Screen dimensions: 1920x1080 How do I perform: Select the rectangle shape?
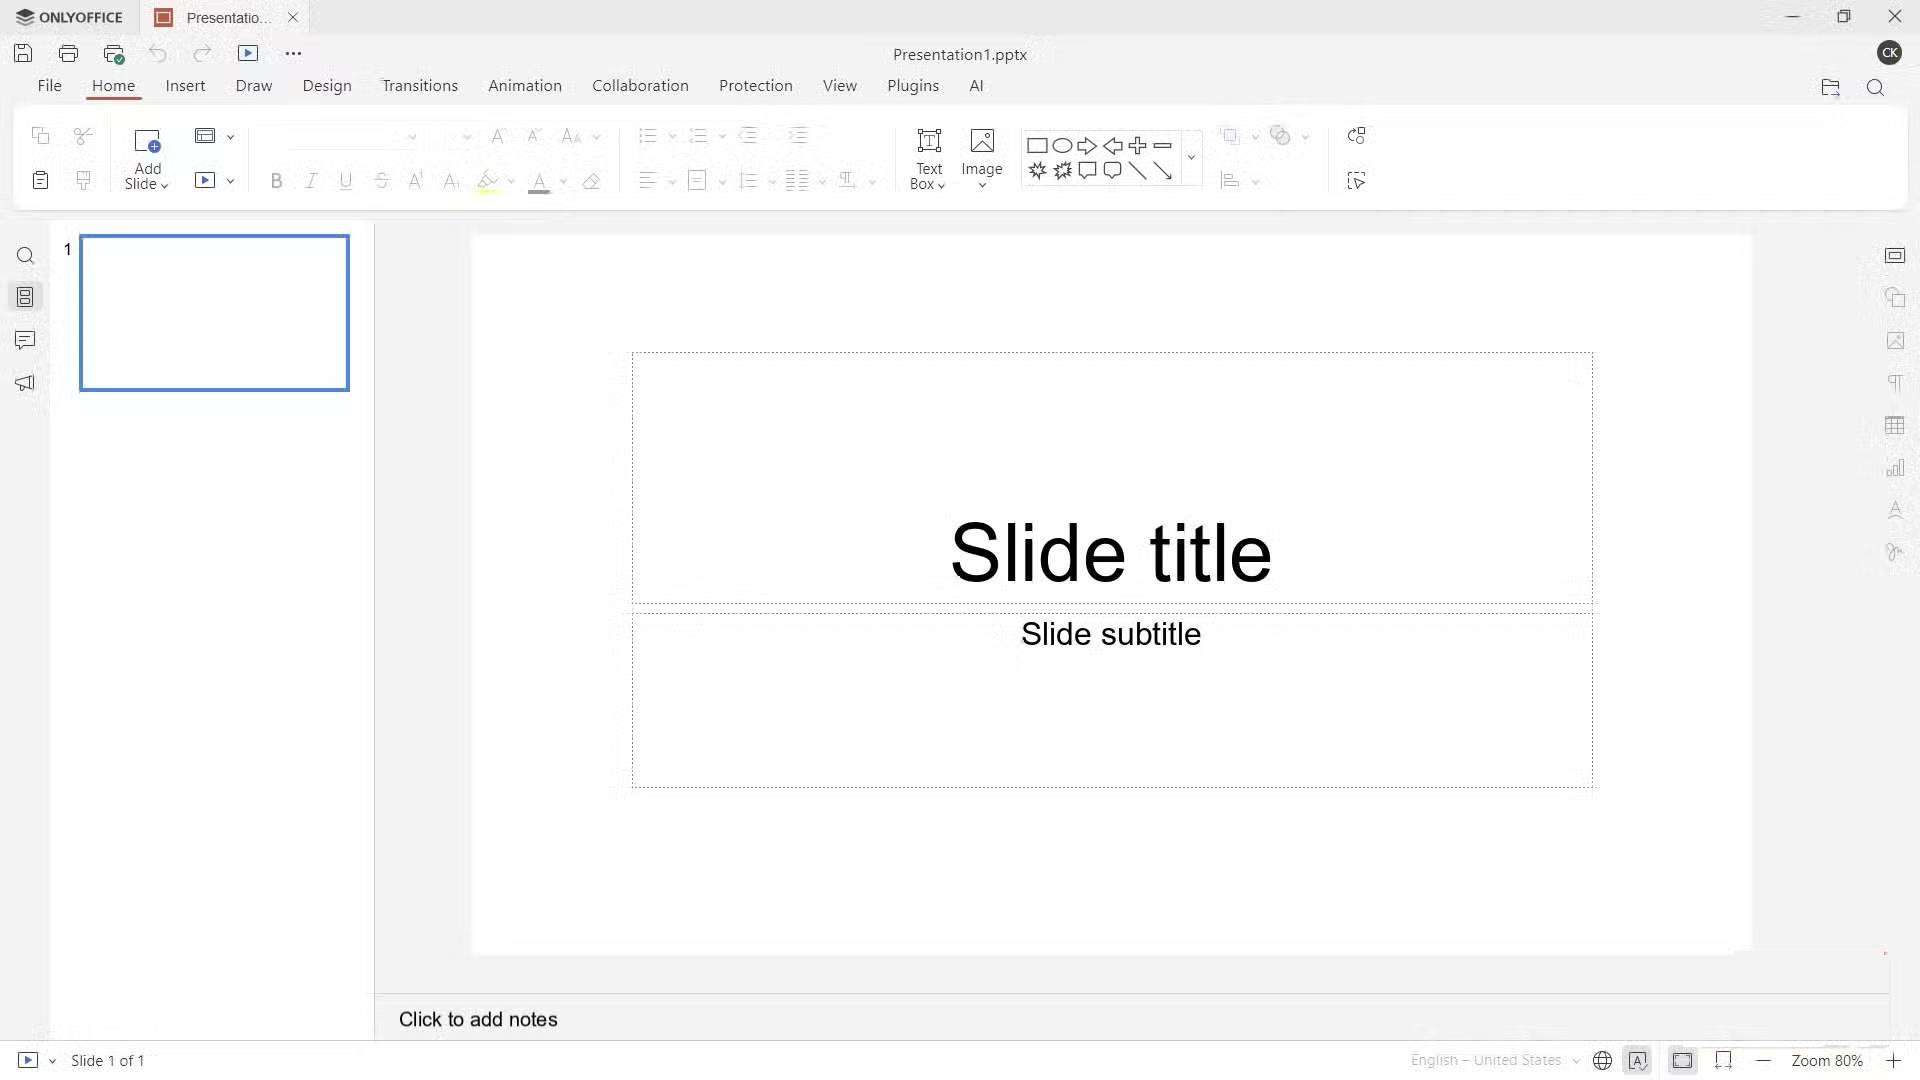click(x=1037, y=146)
